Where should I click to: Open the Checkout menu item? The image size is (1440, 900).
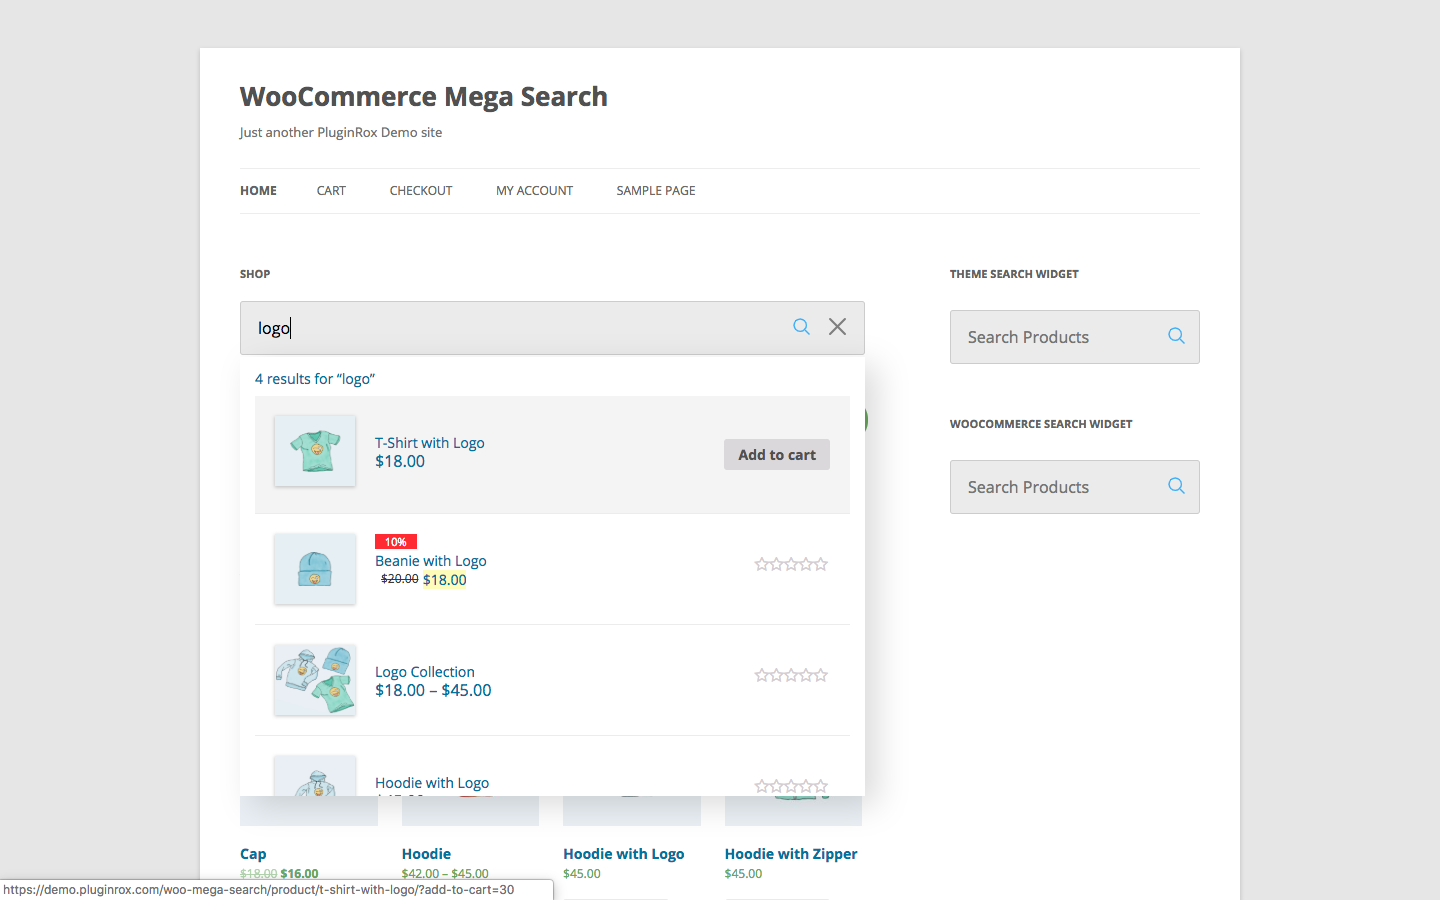pos(421,191)
